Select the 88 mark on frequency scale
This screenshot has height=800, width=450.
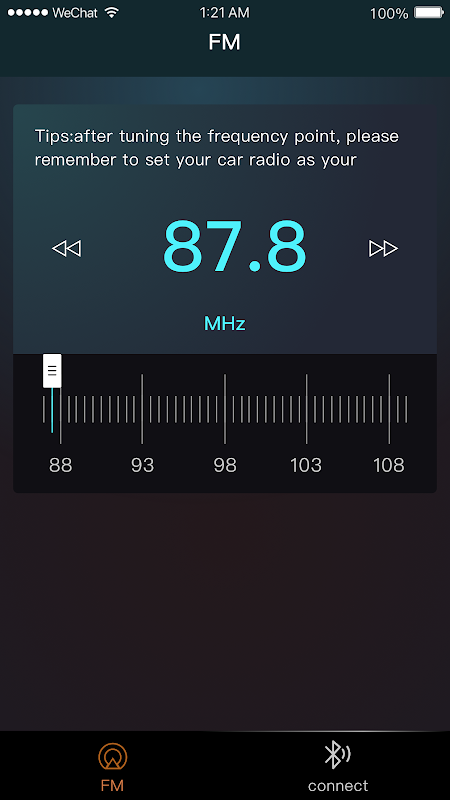[x=61, y=465]
